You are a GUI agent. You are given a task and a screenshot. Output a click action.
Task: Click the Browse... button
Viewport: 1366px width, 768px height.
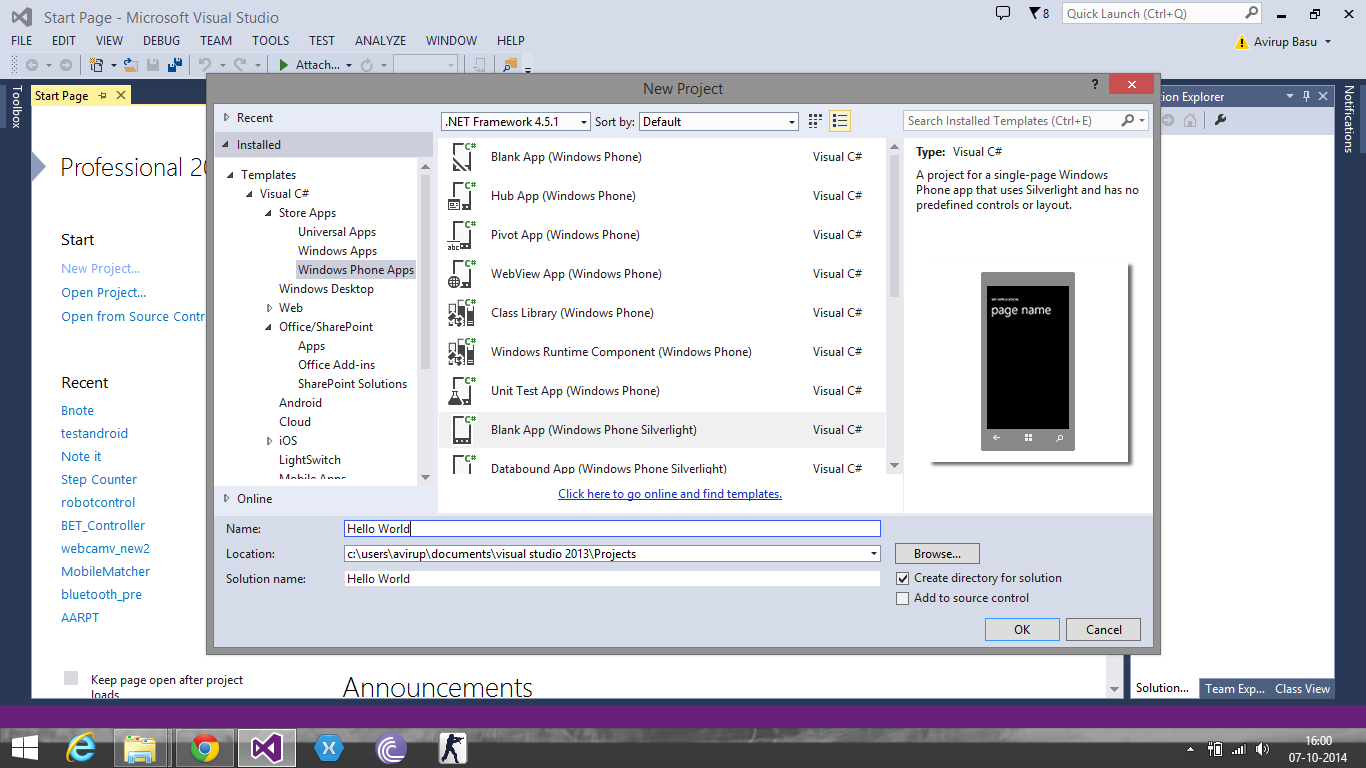click(937, 554)
